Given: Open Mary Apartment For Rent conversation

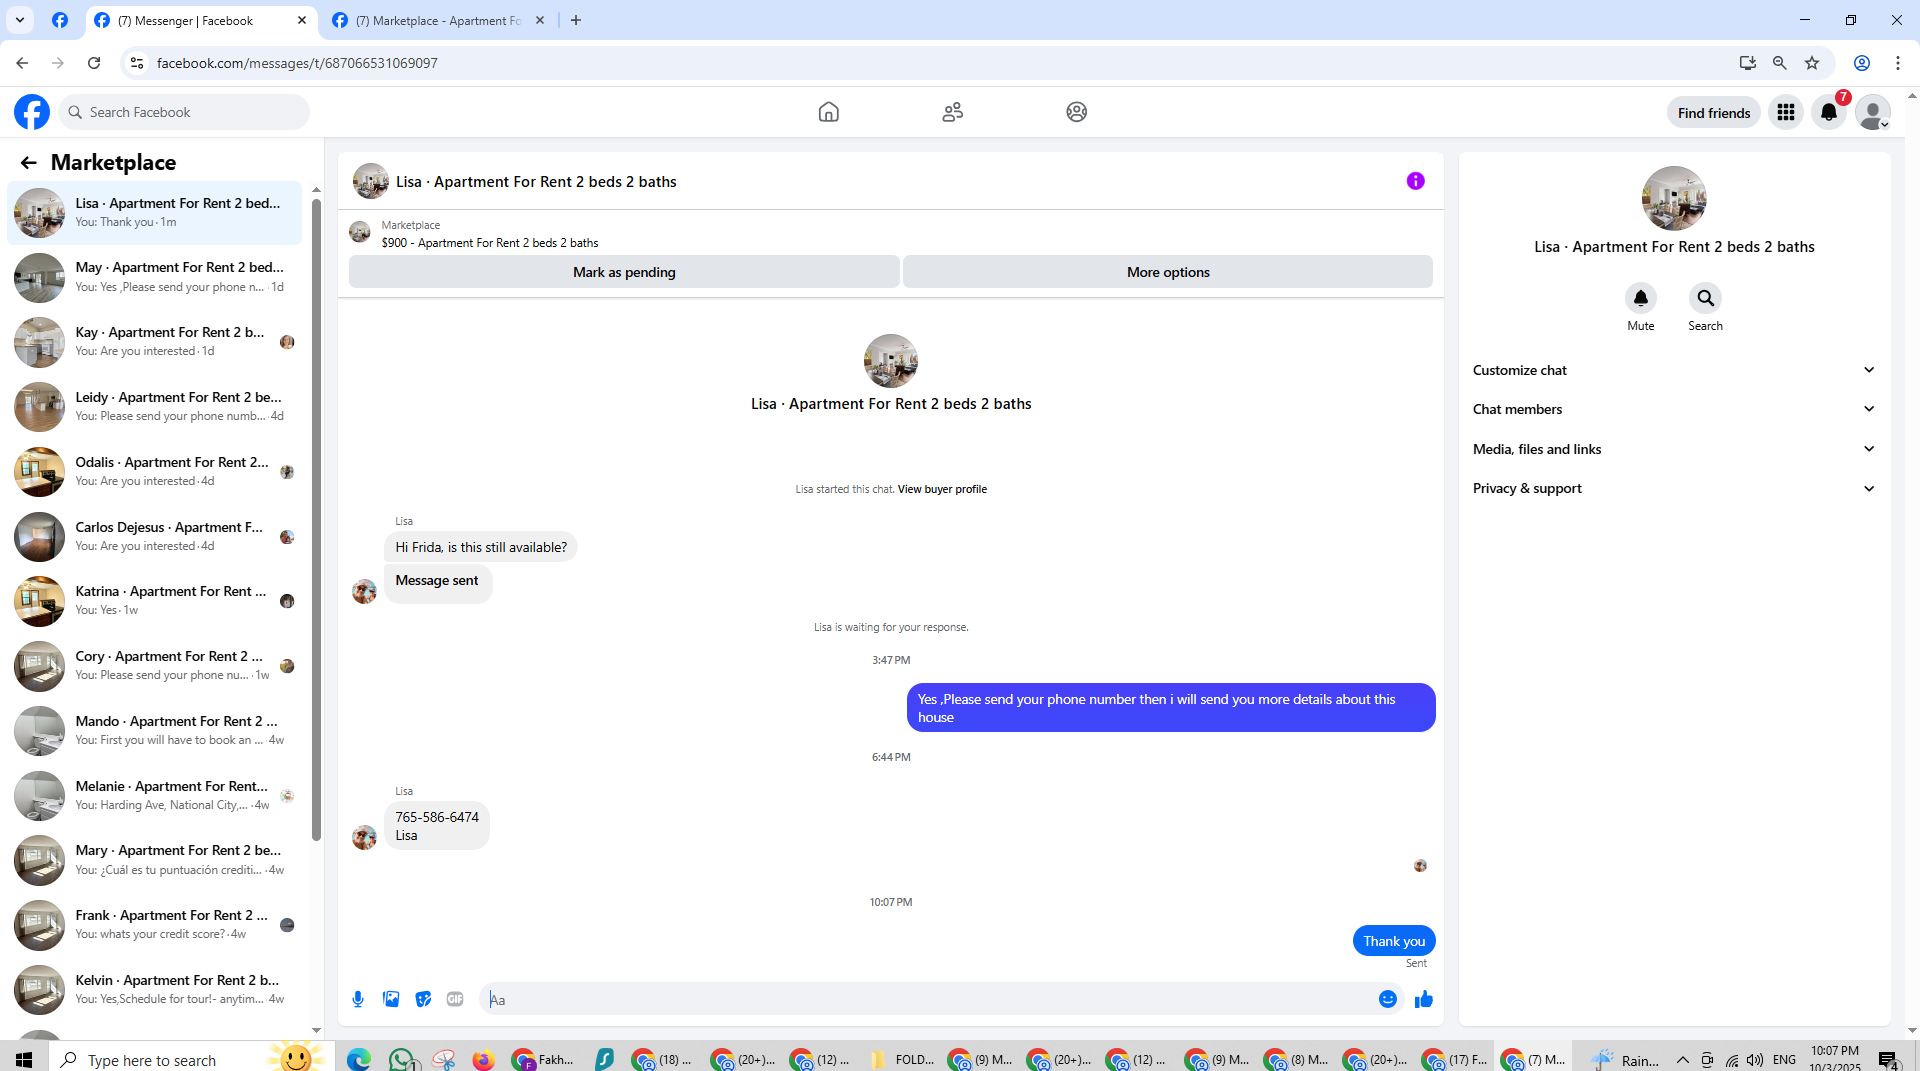Looking at the screenshot, I should [x=155, y=860].
